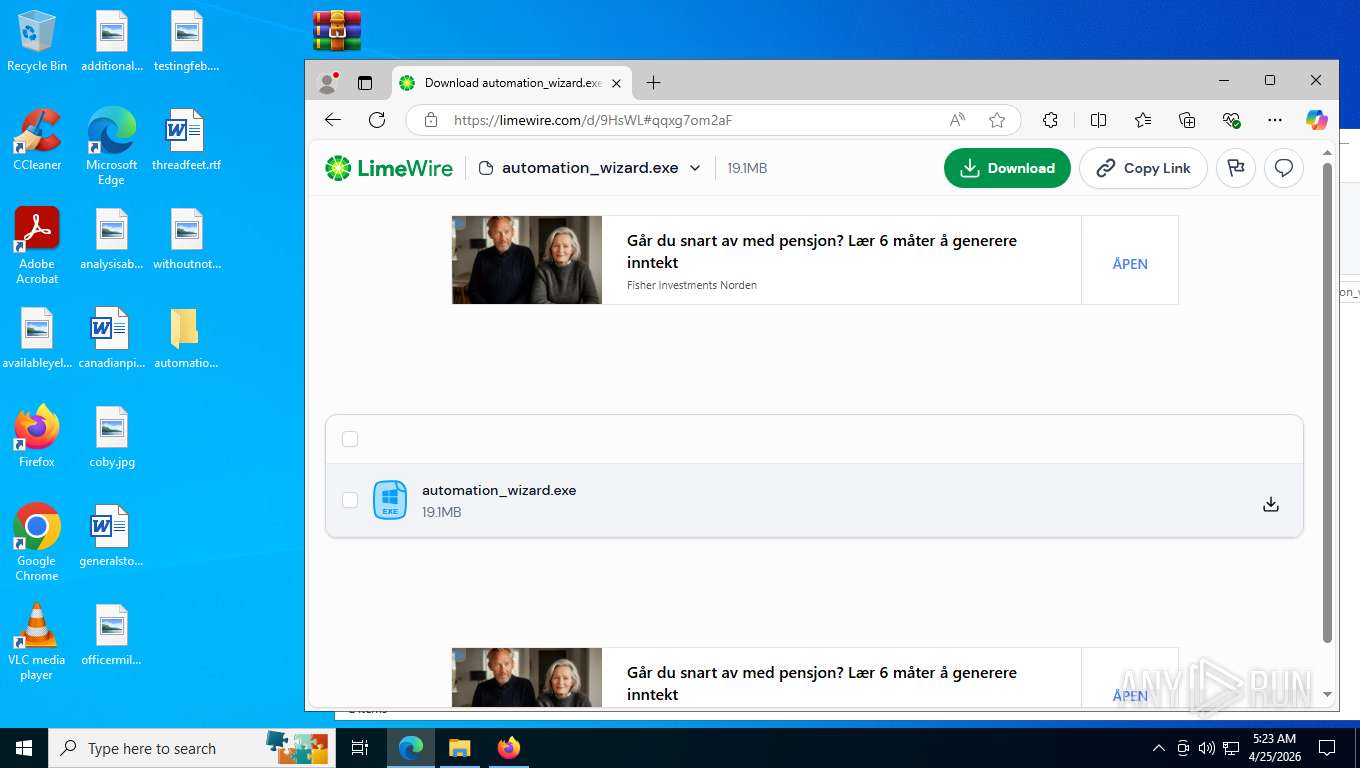Reload the page with refresh icon
Screen dimensions: 1360x768
[377, 120]
